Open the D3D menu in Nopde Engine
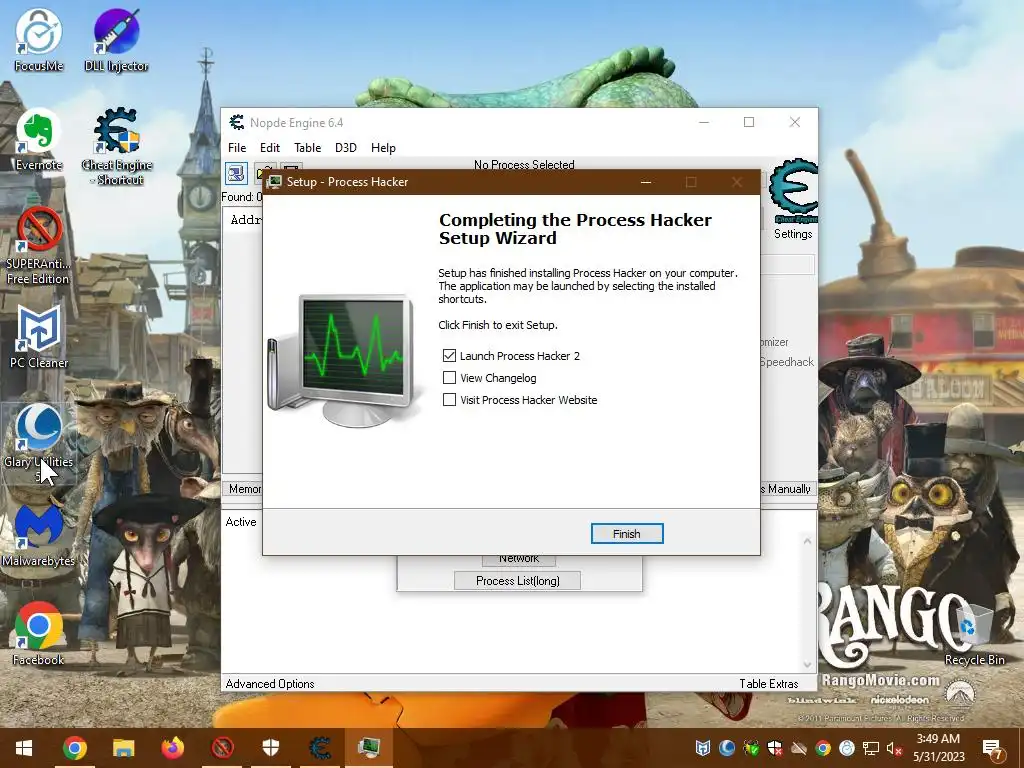Image resolution: width=1024 pixels, height=768 pixels. point(346,148)
